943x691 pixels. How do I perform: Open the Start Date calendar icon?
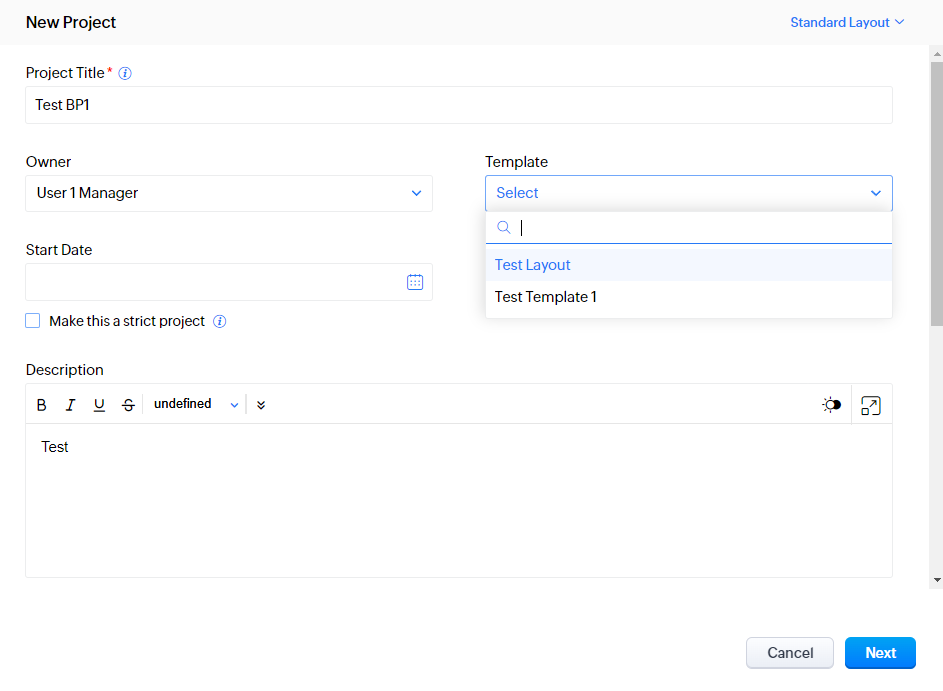(415, 282)
